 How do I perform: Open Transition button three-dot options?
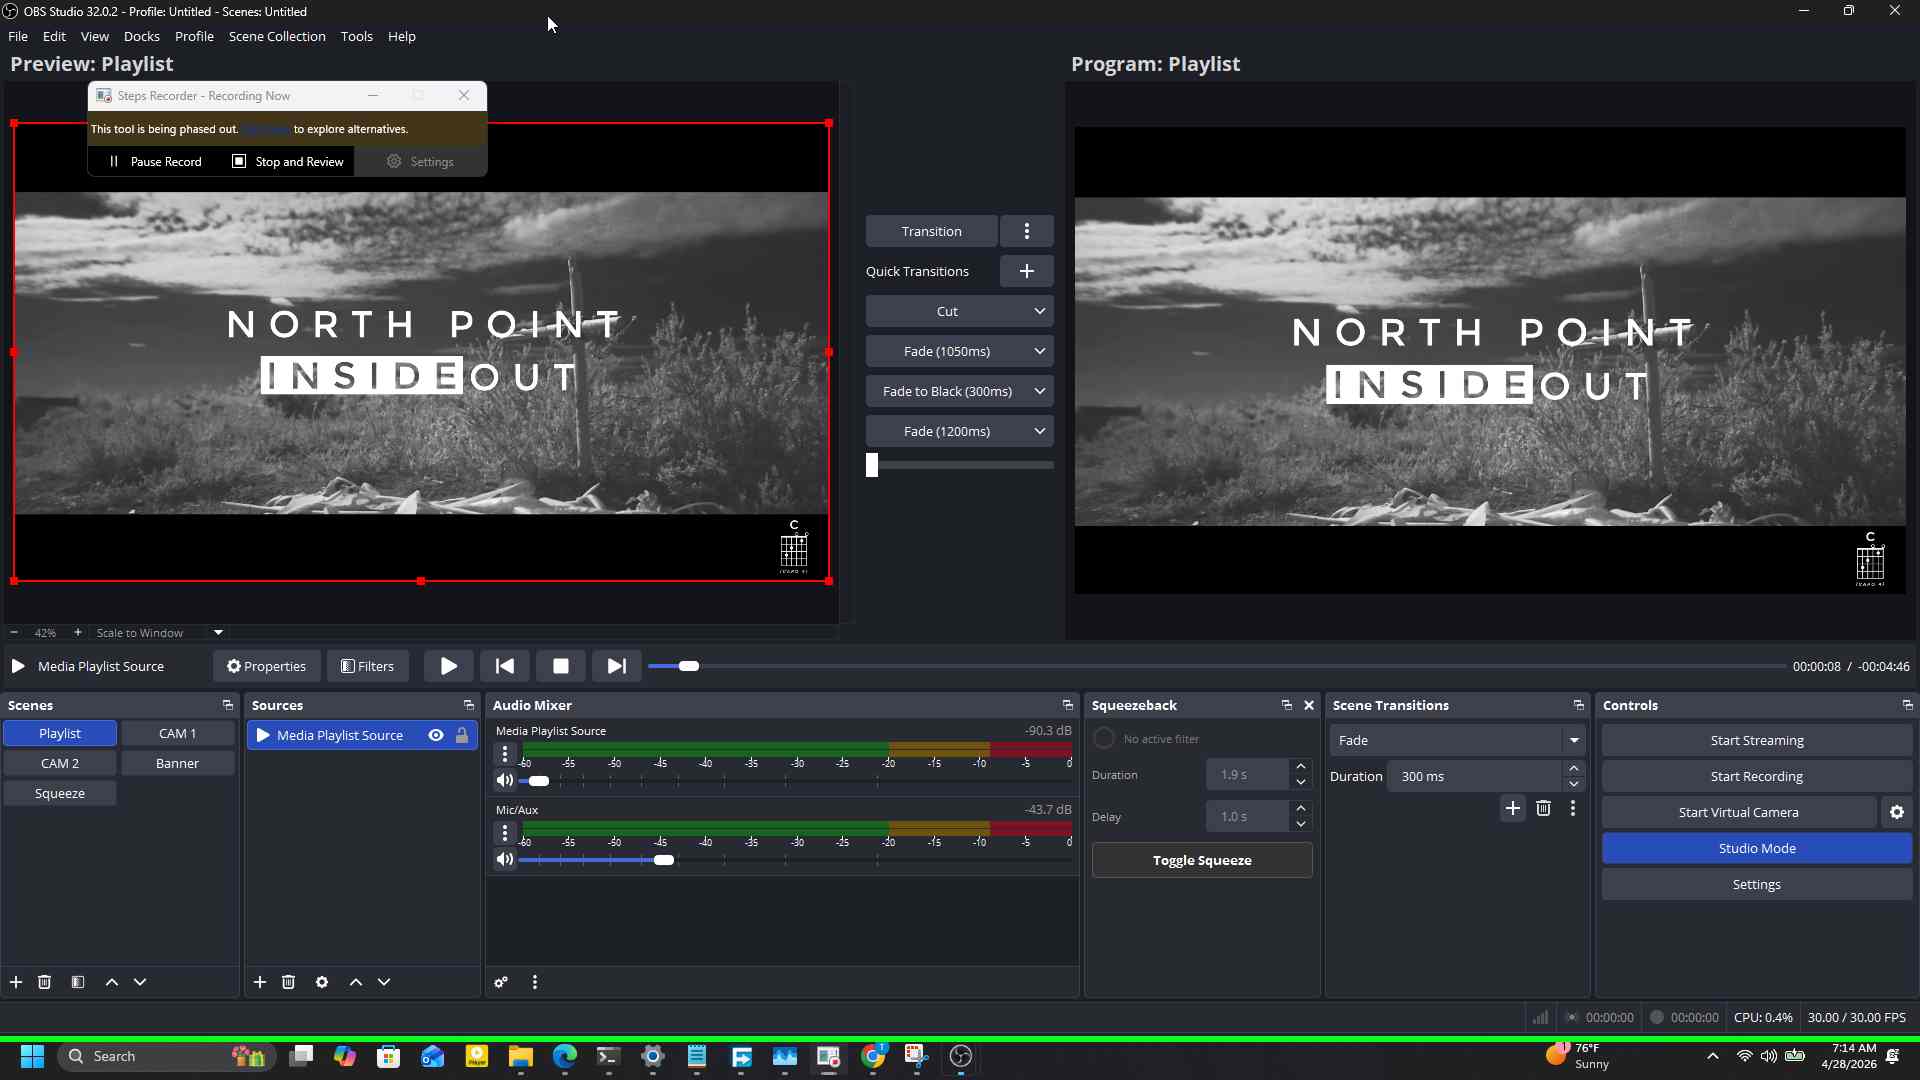[x=1027, y=231]
